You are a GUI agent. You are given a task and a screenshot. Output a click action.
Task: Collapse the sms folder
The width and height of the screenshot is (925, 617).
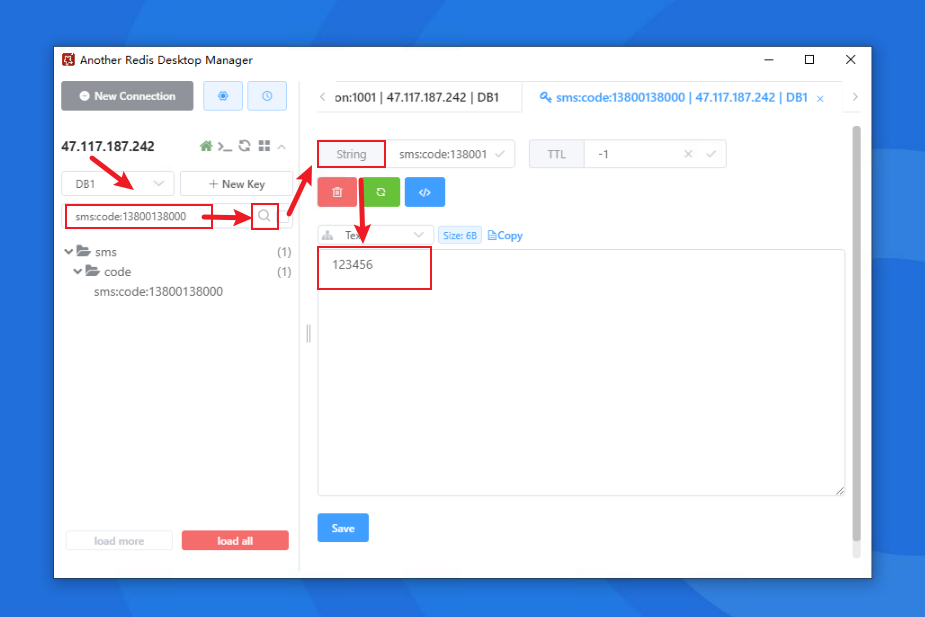[68, 252]
